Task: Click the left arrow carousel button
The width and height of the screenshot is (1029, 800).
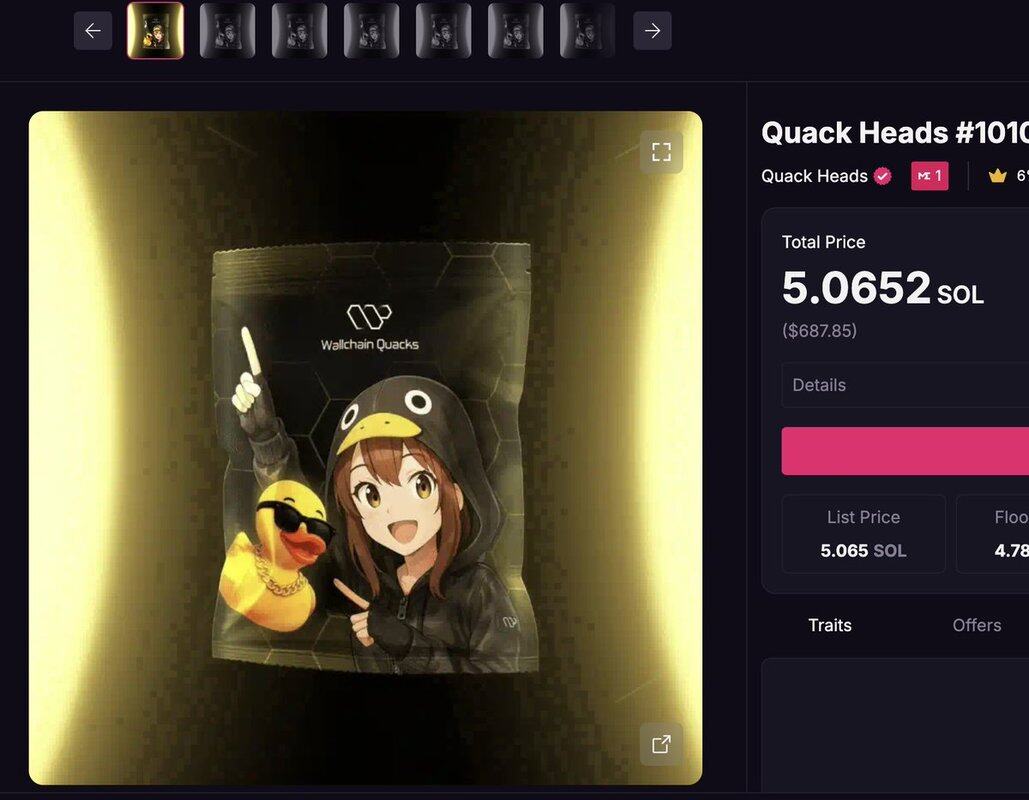Action: (x=93, y=30)
